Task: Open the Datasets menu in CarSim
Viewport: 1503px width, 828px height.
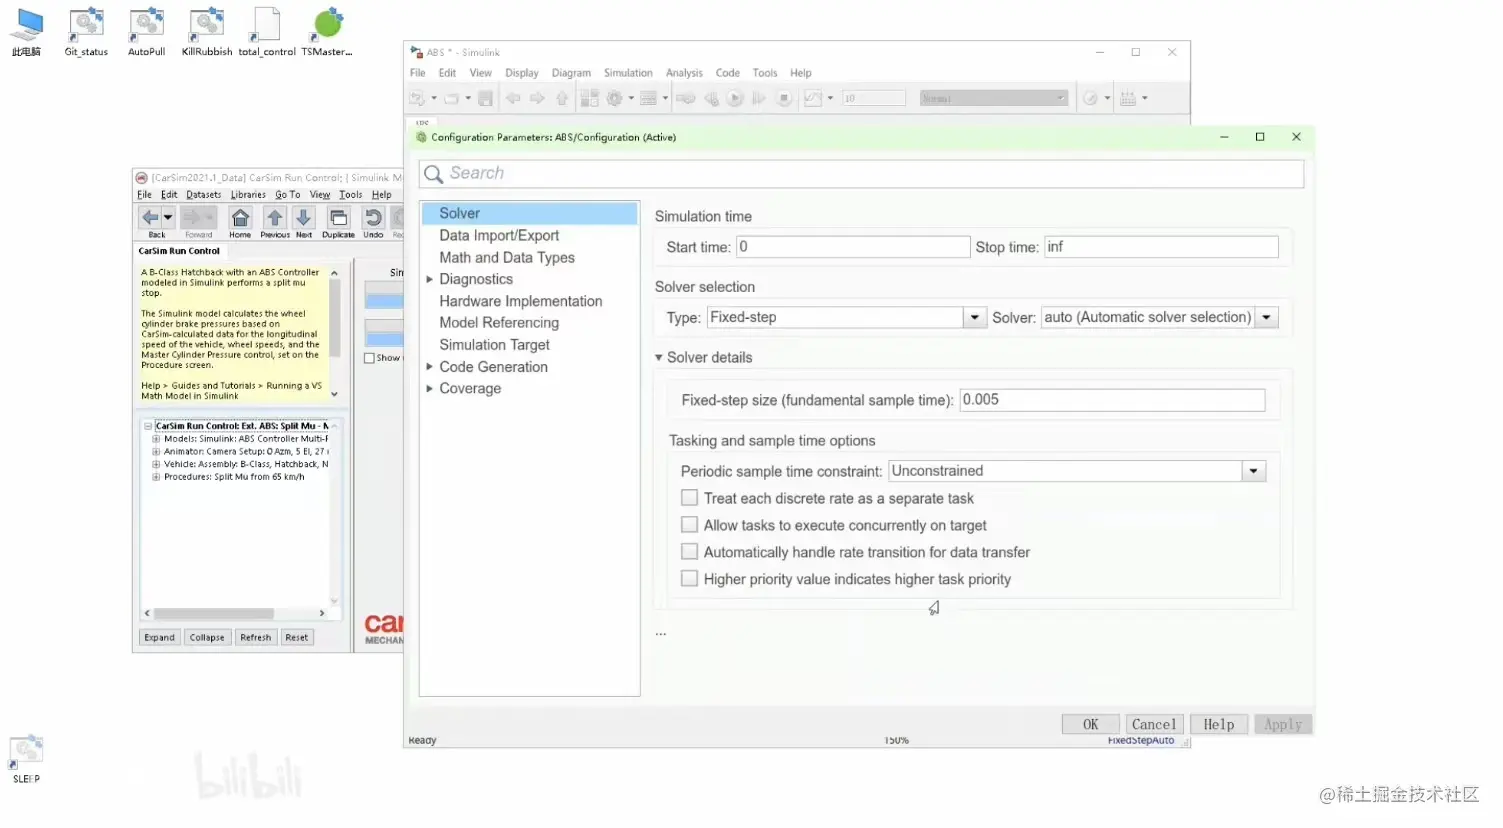Action: (x=204, y=195)
